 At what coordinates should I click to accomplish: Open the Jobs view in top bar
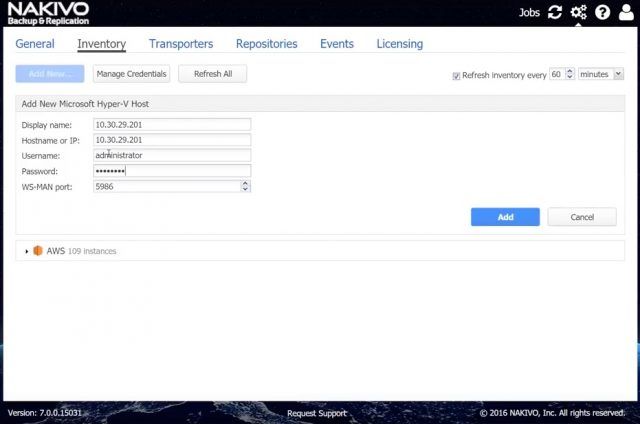[529, 13]
